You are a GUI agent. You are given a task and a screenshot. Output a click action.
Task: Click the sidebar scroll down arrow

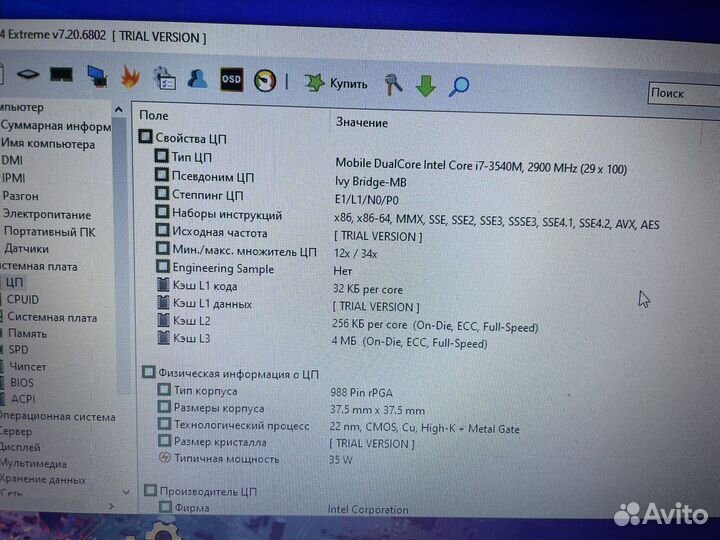[126, 492]
